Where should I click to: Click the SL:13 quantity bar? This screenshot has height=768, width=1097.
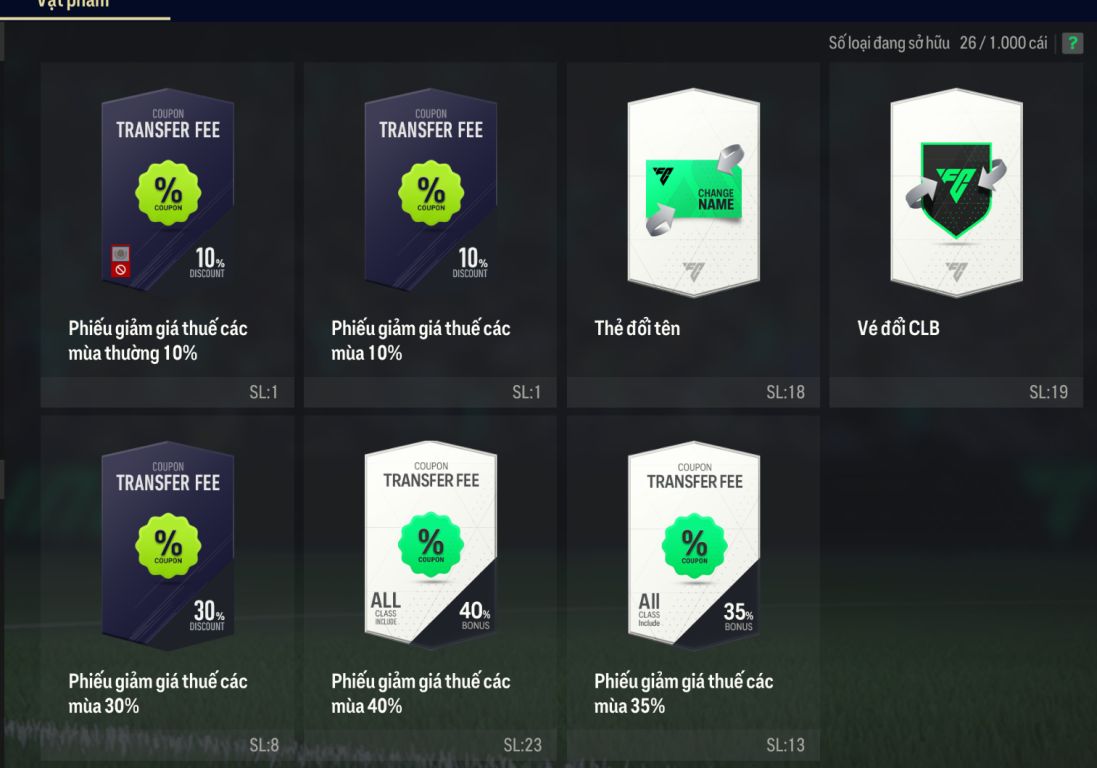(693, 746)
